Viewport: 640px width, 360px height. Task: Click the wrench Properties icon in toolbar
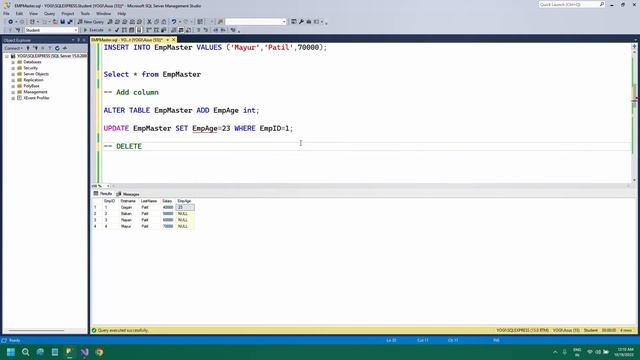pyautogui.click(x=301, y=22)
